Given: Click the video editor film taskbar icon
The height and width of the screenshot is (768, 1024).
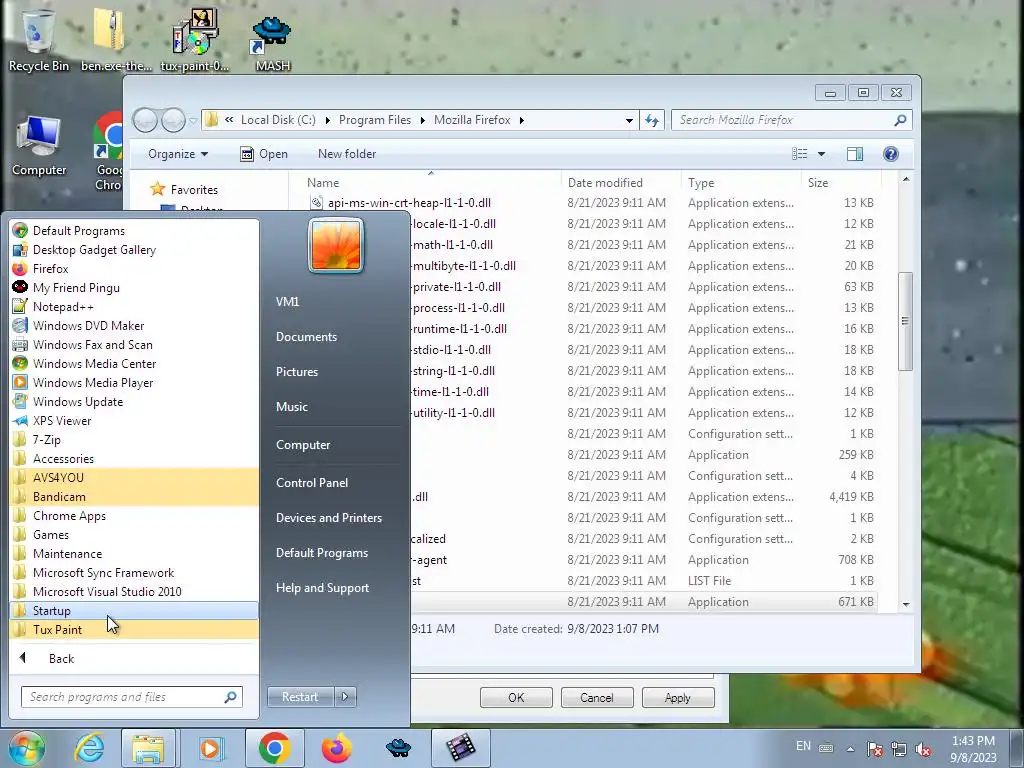Looking at the screenshot, I should 460,748.
